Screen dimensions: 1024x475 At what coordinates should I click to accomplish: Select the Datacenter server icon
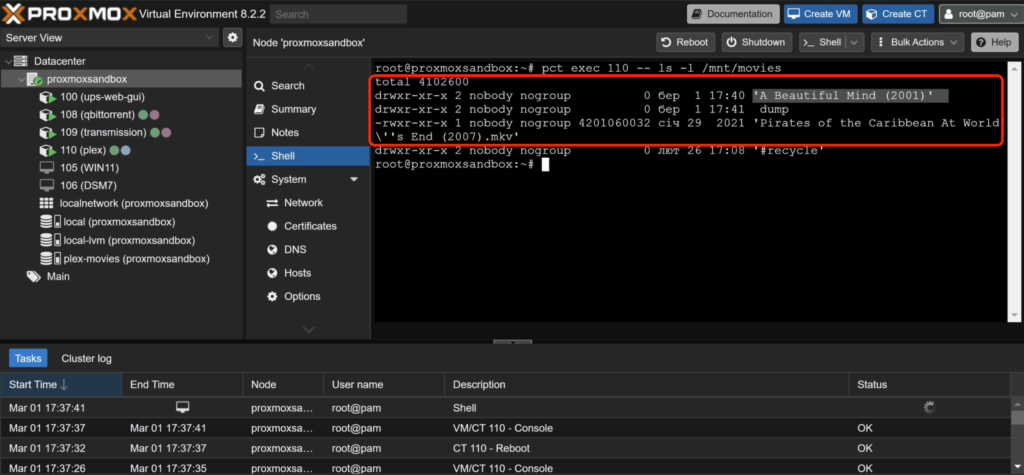(22, 61)
